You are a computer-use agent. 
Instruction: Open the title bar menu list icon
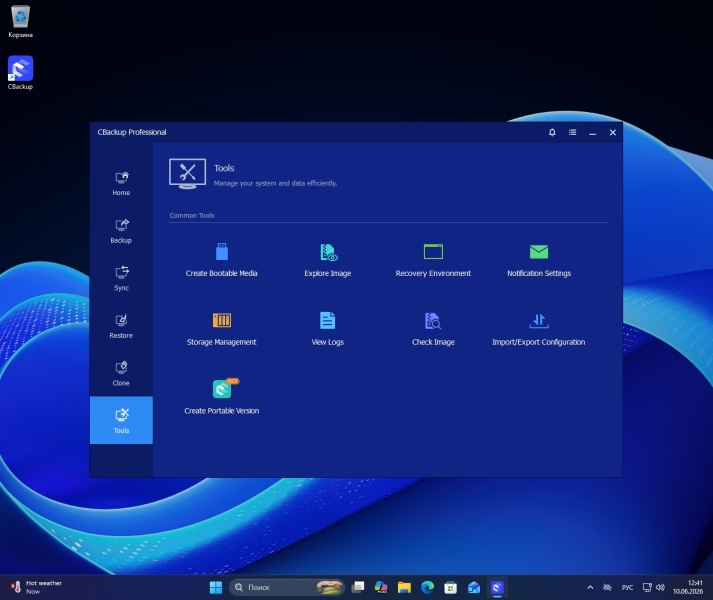point(572,132)
